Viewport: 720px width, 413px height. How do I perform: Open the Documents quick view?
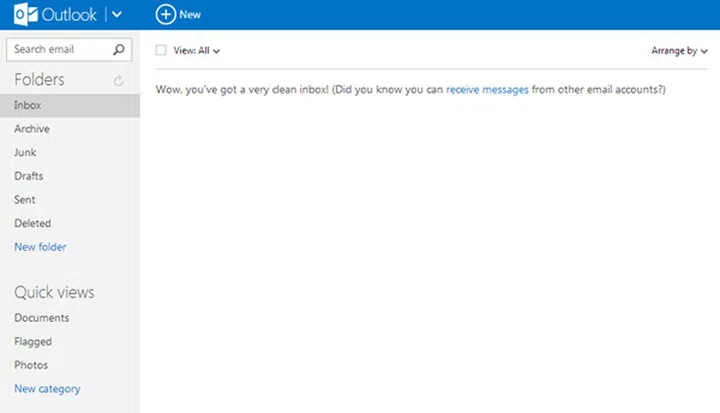[x=42, y=318]
